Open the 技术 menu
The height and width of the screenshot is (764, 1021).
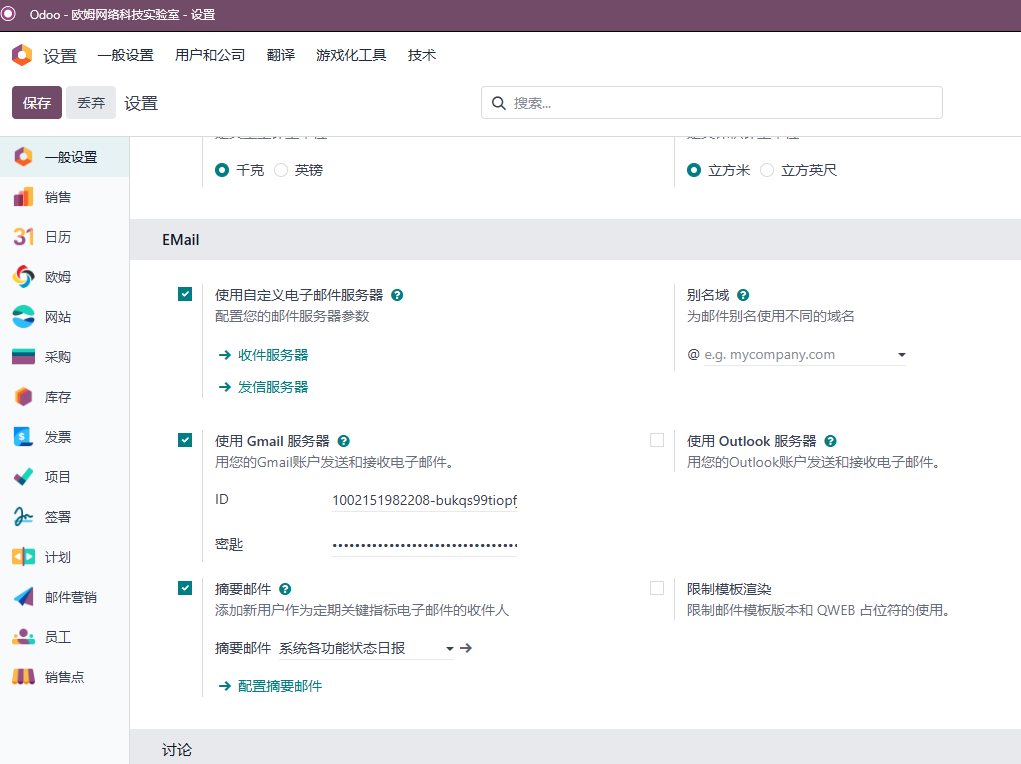[422, 55]
